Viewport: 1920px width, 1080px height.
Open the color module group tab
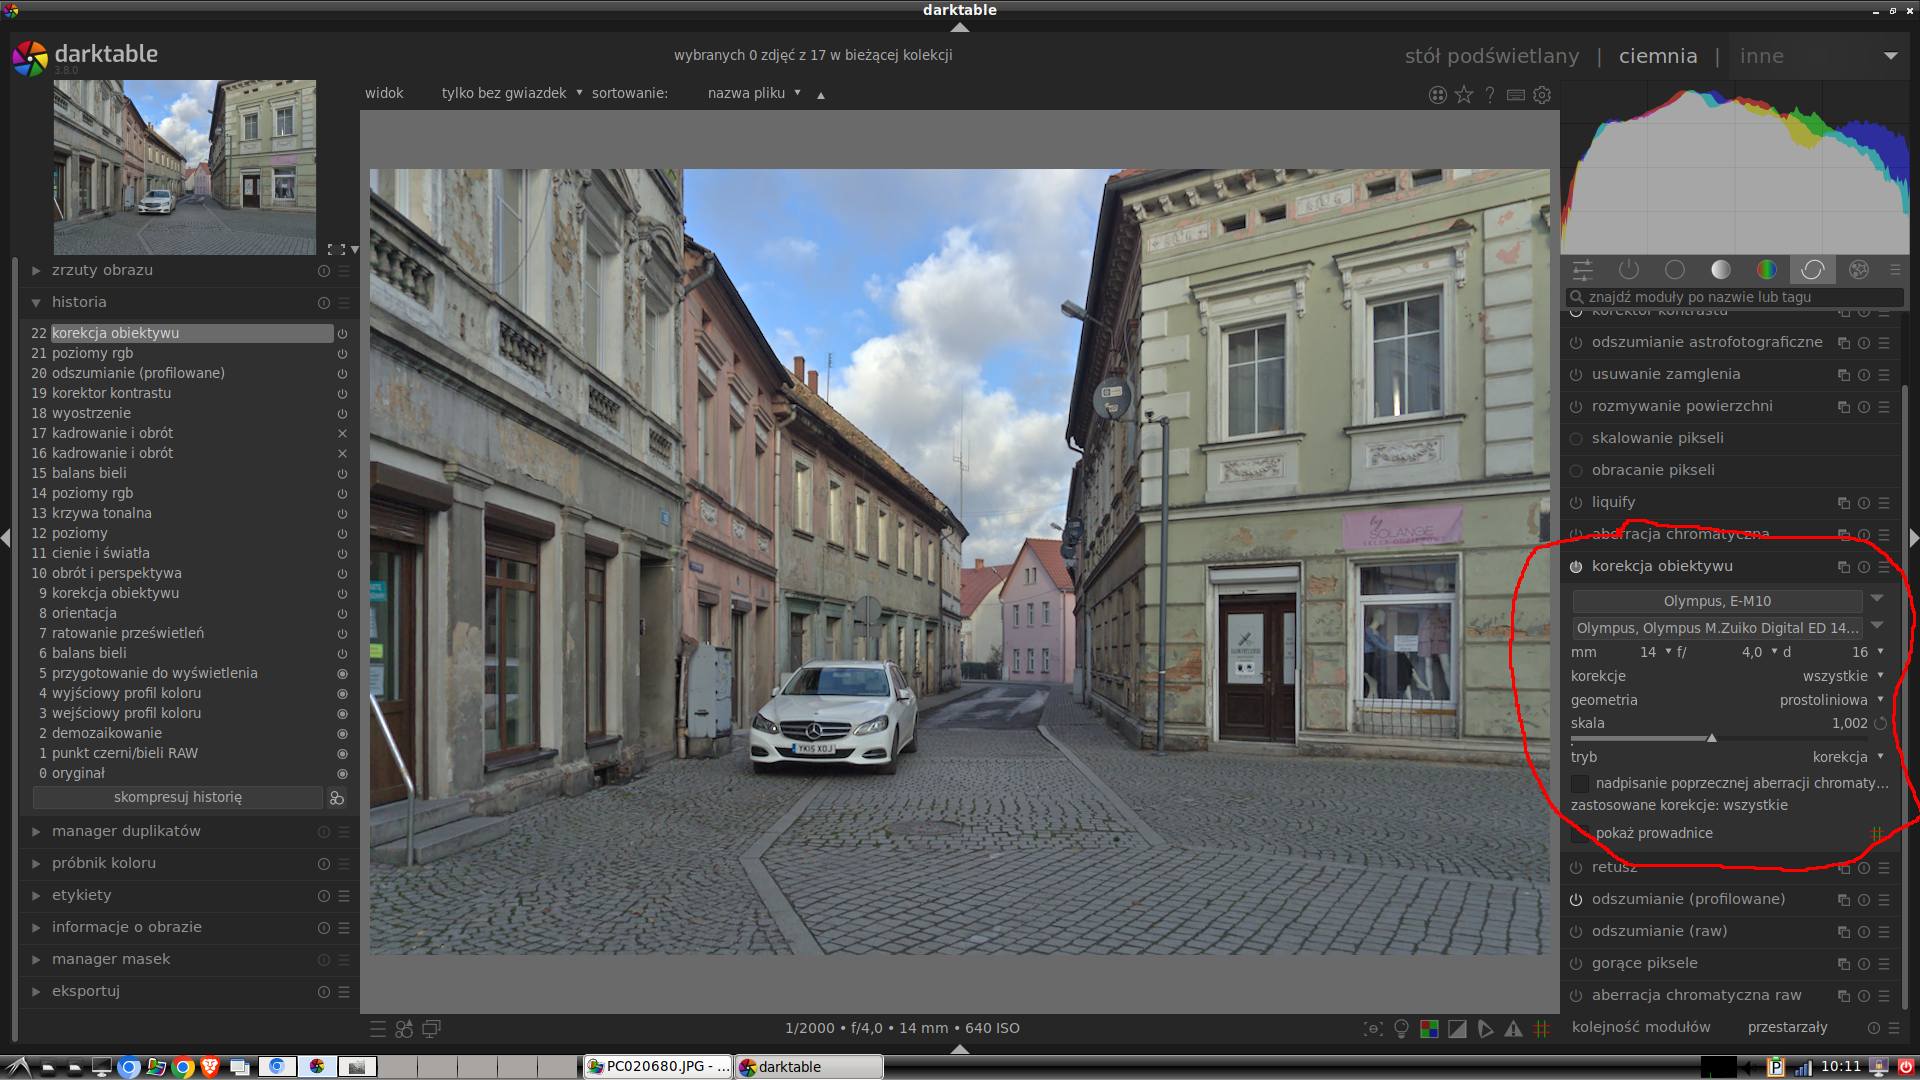coord(1766,270)
